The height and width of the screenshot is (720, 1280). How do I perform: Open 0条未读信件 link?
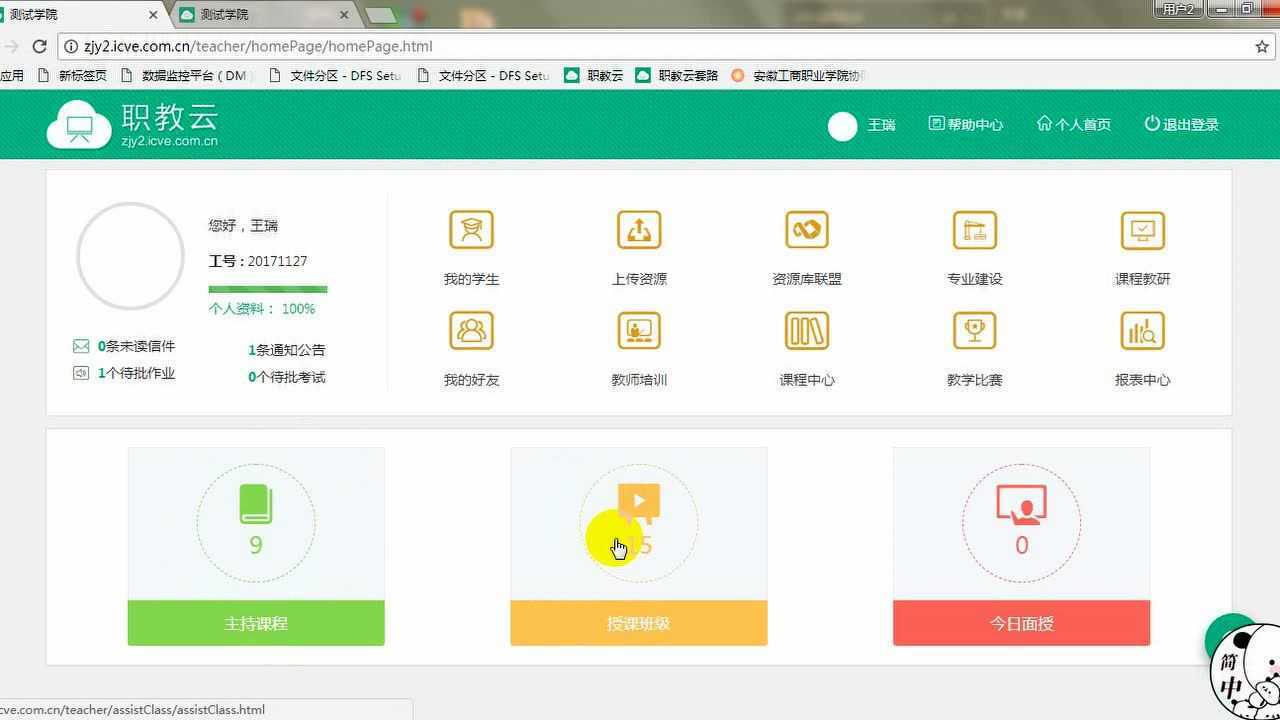click(x=136, y=346)
